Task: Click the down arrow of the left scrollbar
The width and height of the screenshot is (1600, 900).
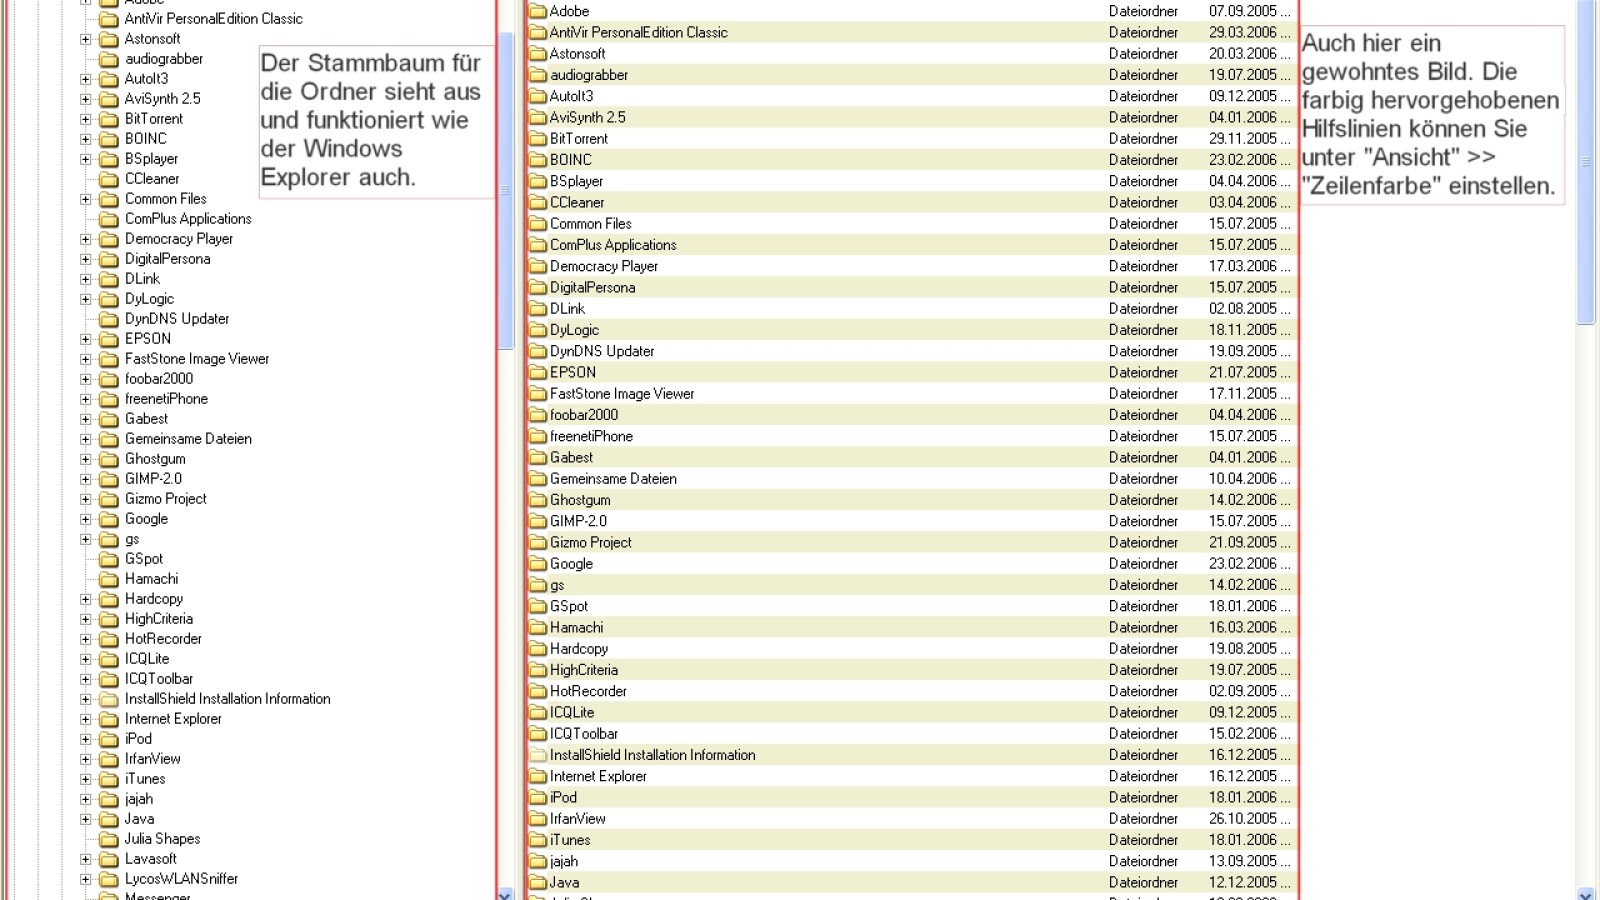Action: (505, 894)
